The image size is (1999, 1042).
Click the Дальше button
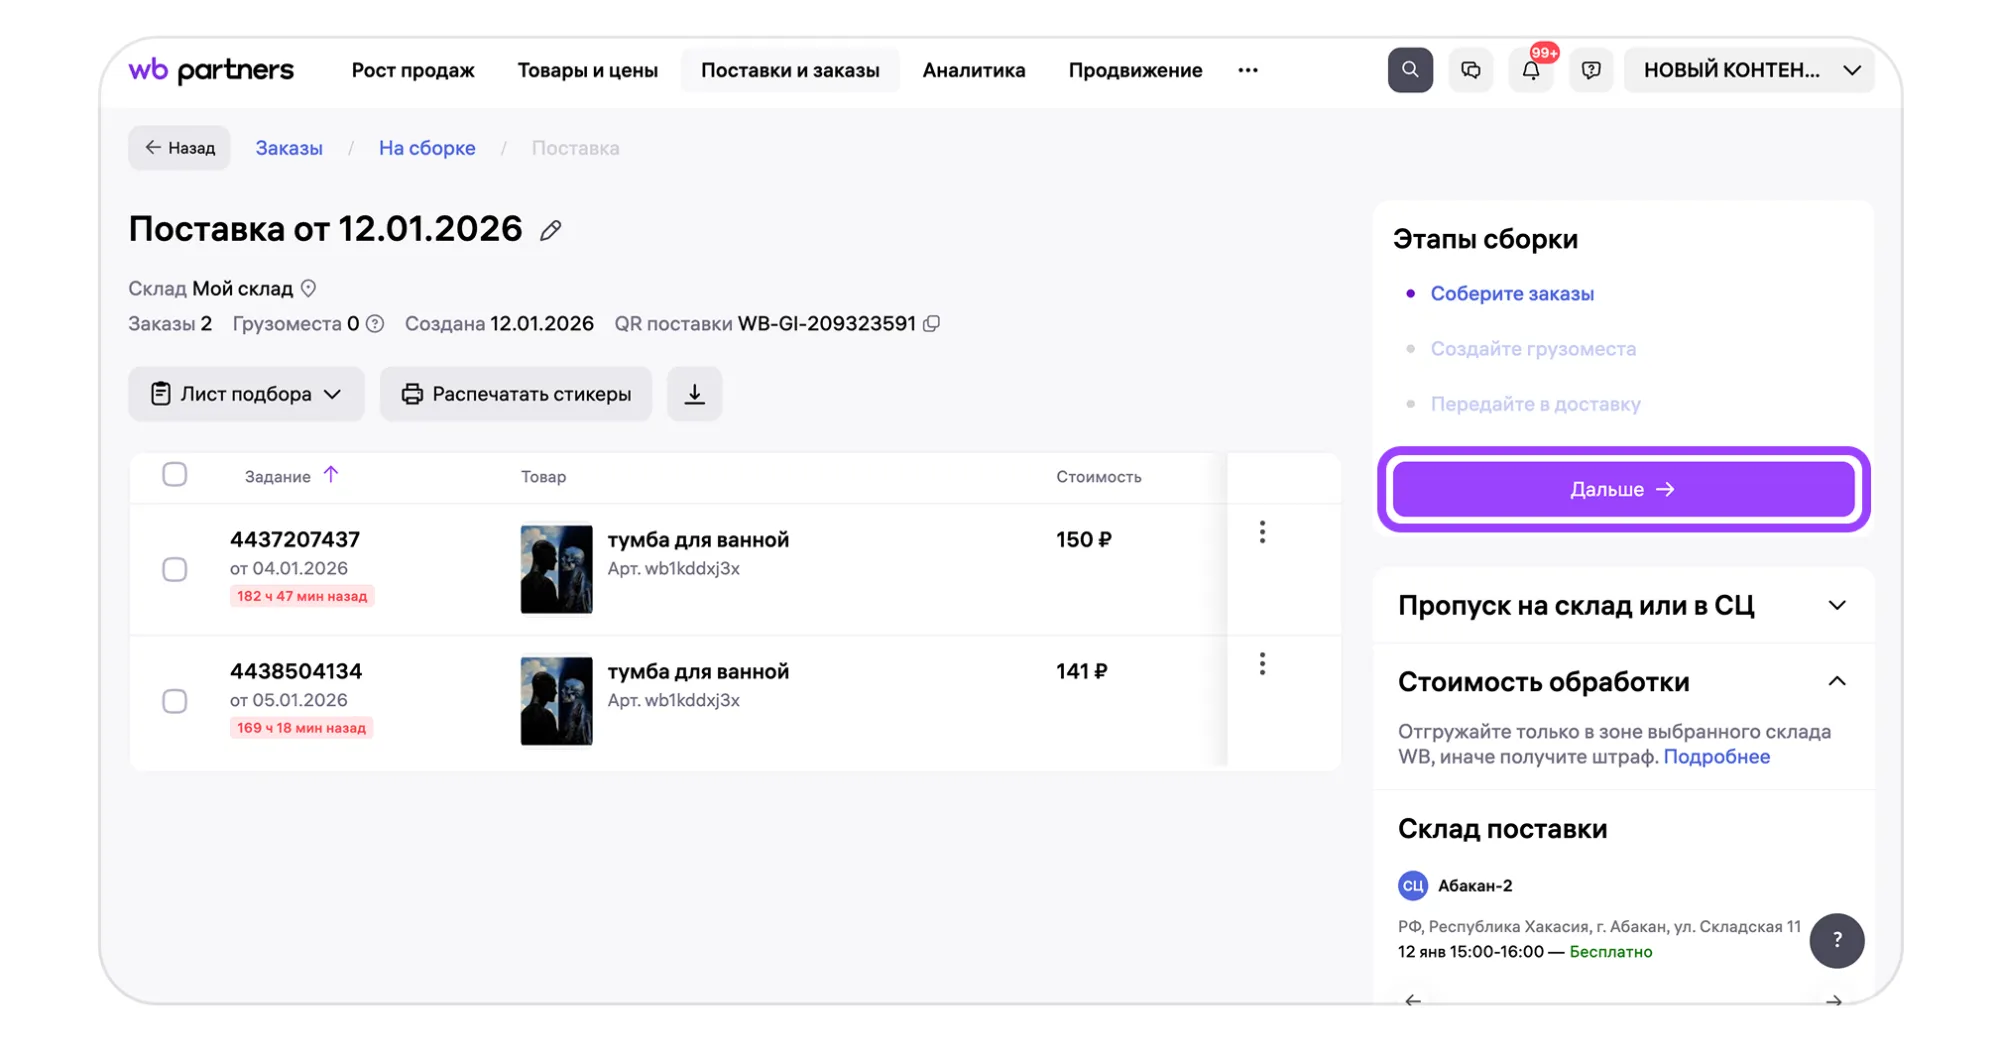(1622, 490)
